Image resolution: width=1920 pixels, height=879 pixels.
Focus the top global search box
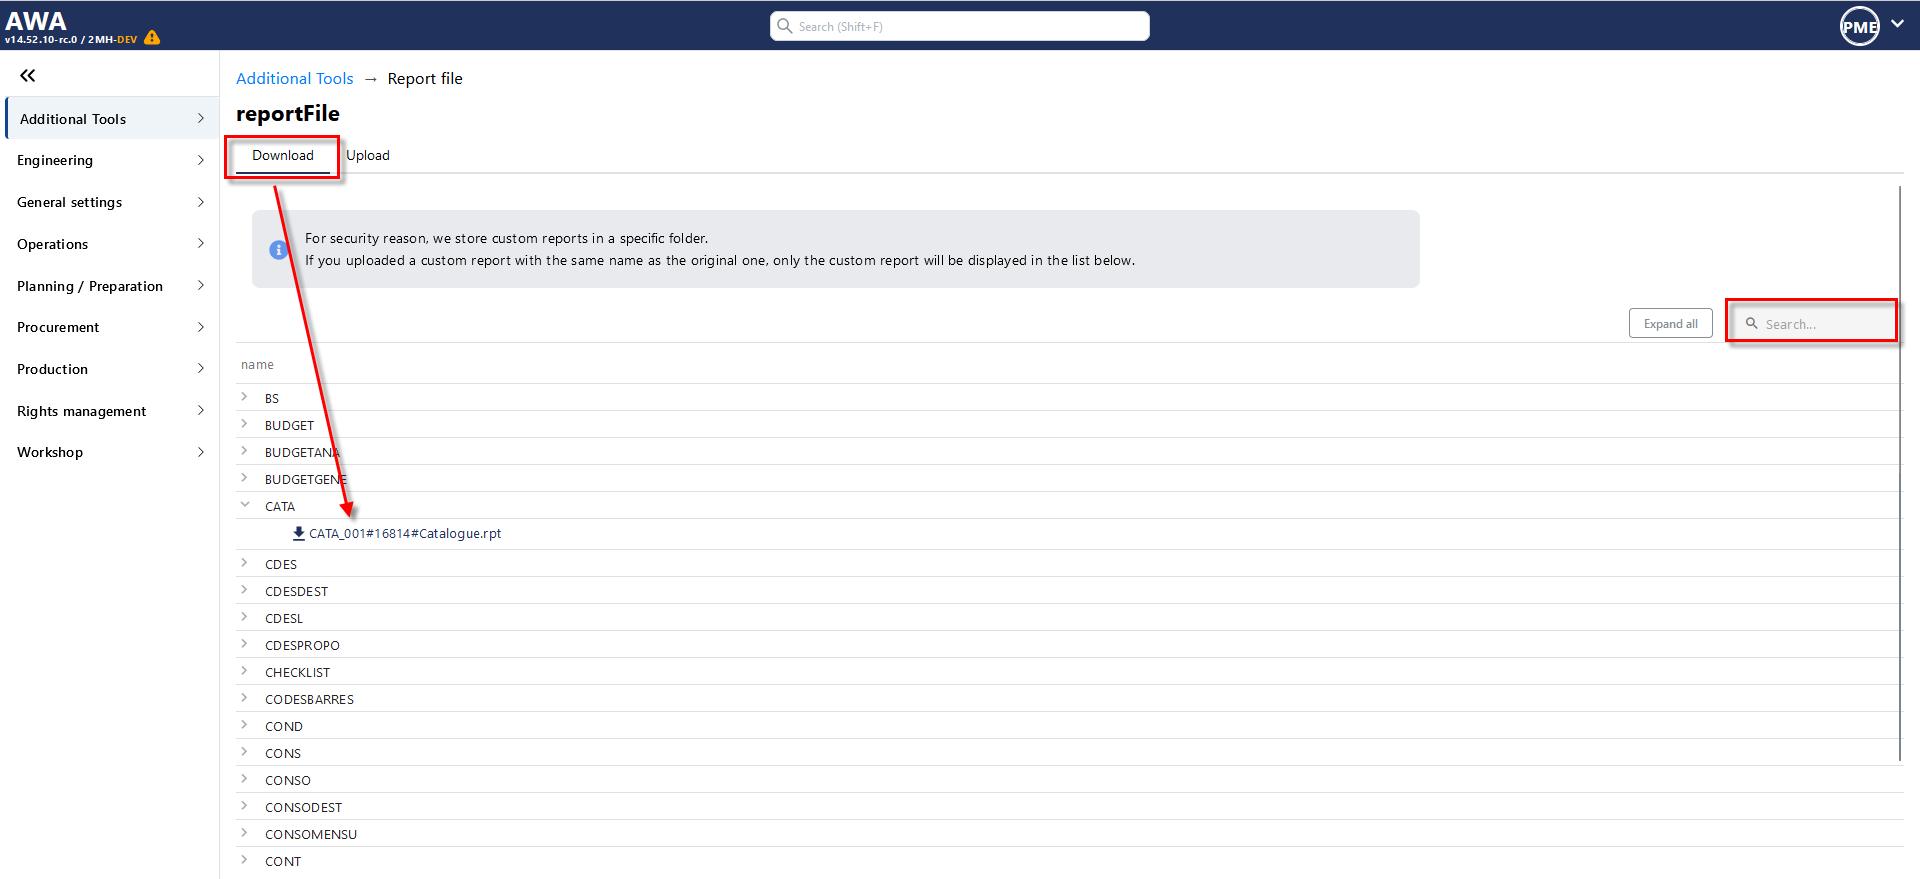click(x=960, y=26)
